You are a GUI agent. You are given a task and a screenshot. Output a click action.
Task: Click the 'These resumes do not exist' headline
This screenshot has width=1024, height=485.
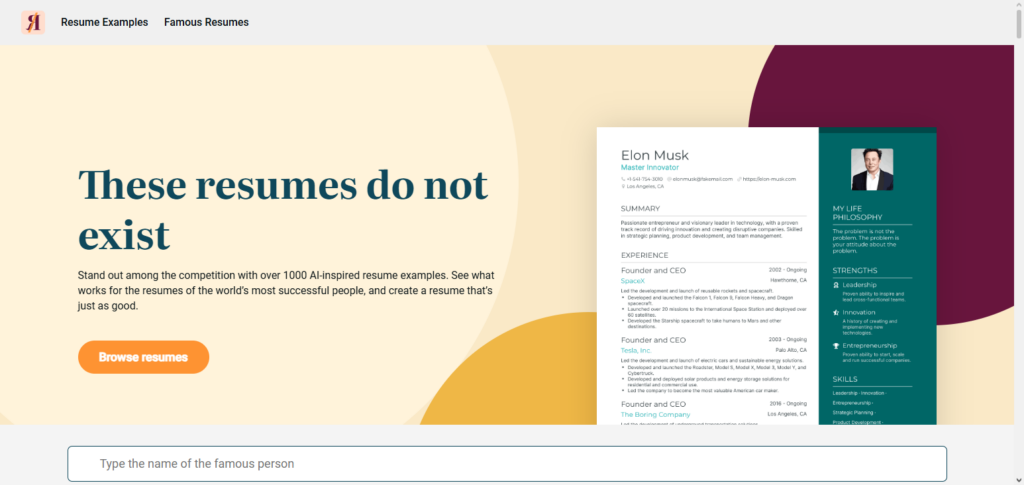[x=283, y=210]
